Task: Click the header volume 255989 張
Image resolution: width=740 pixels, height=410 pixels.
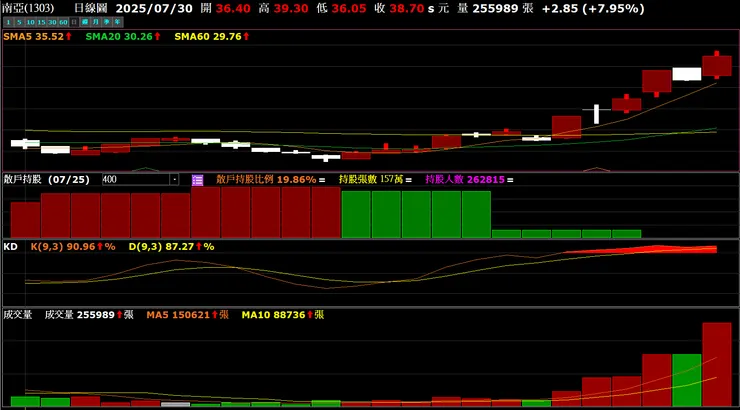Action: tap(496, 8)
